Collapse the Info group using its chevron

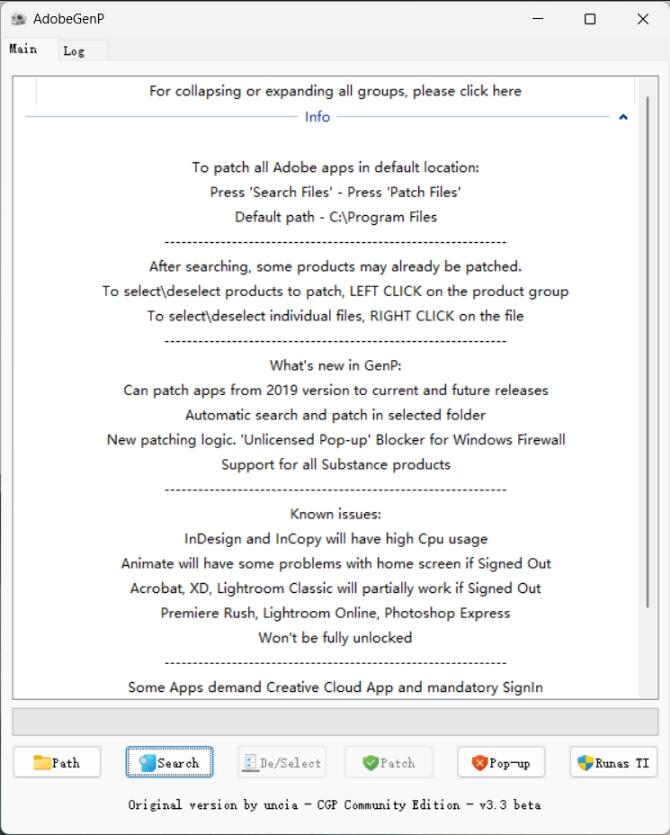click(623, 117)
